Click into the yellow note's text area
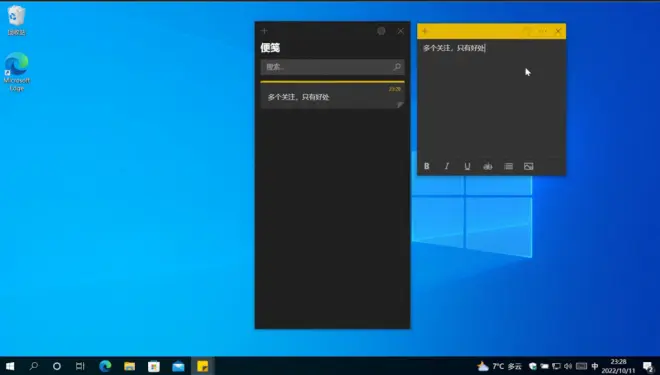 (x=491, y=98)
